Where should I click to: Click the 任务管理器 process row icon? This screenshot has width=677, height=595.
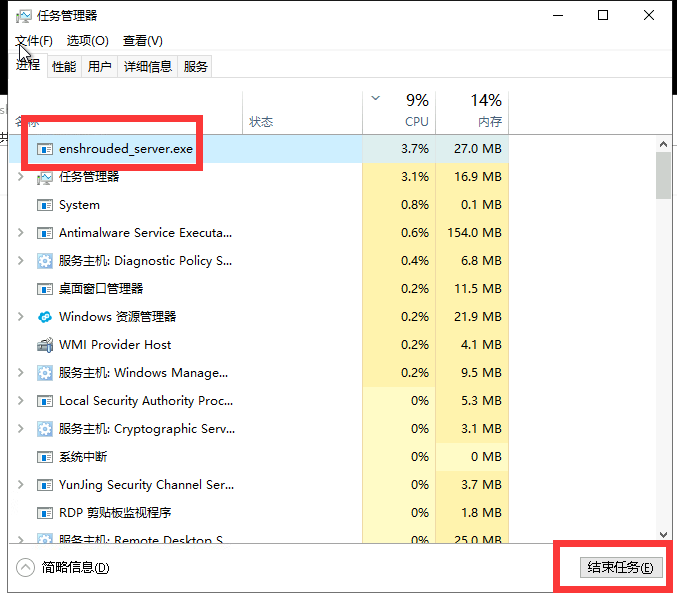[x=45, y=177]
